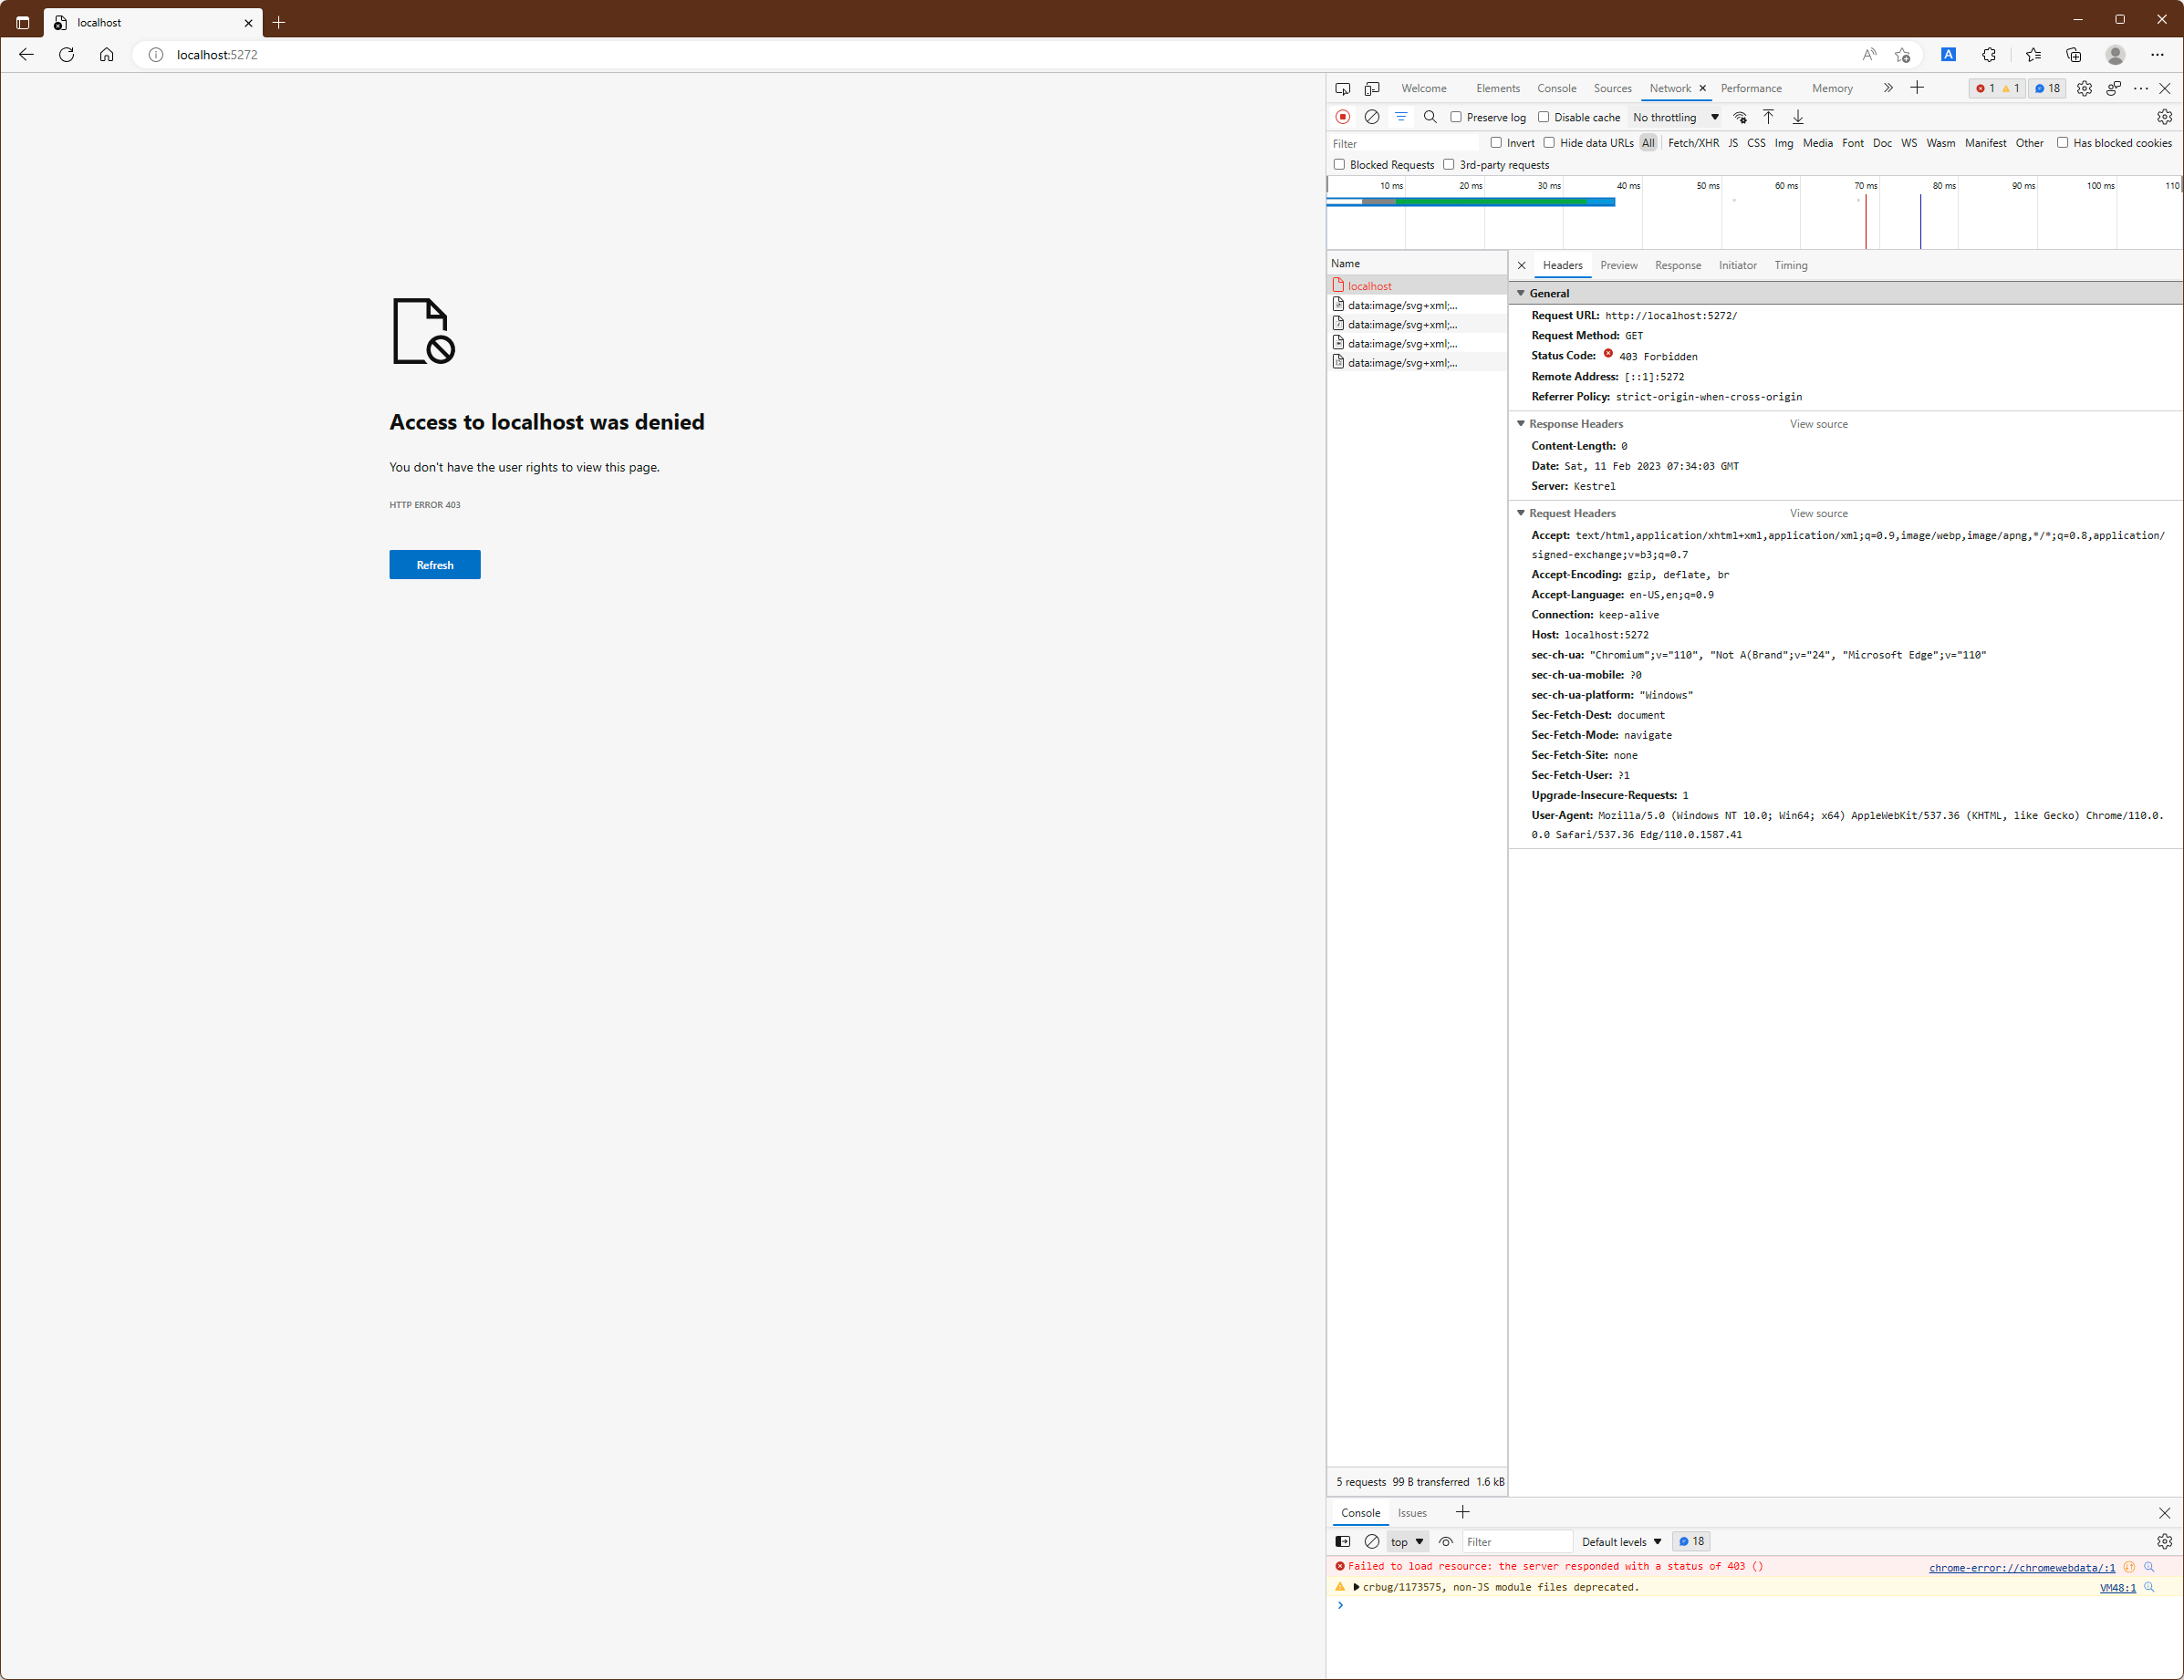Click the import HAR file icon
Viewport: 2184px width, 1680px height.
tap(1768, 117)
